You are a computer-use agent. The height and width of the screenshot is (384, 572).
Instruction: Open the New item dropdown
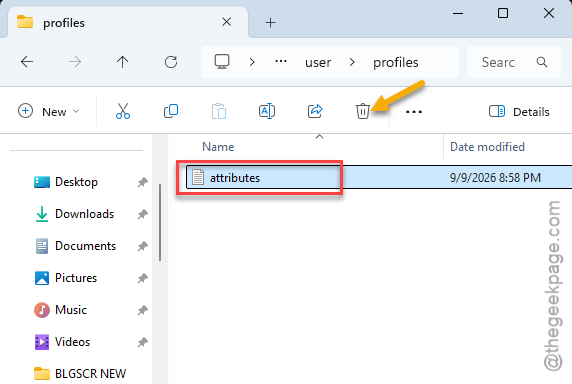tap(49, 111)
